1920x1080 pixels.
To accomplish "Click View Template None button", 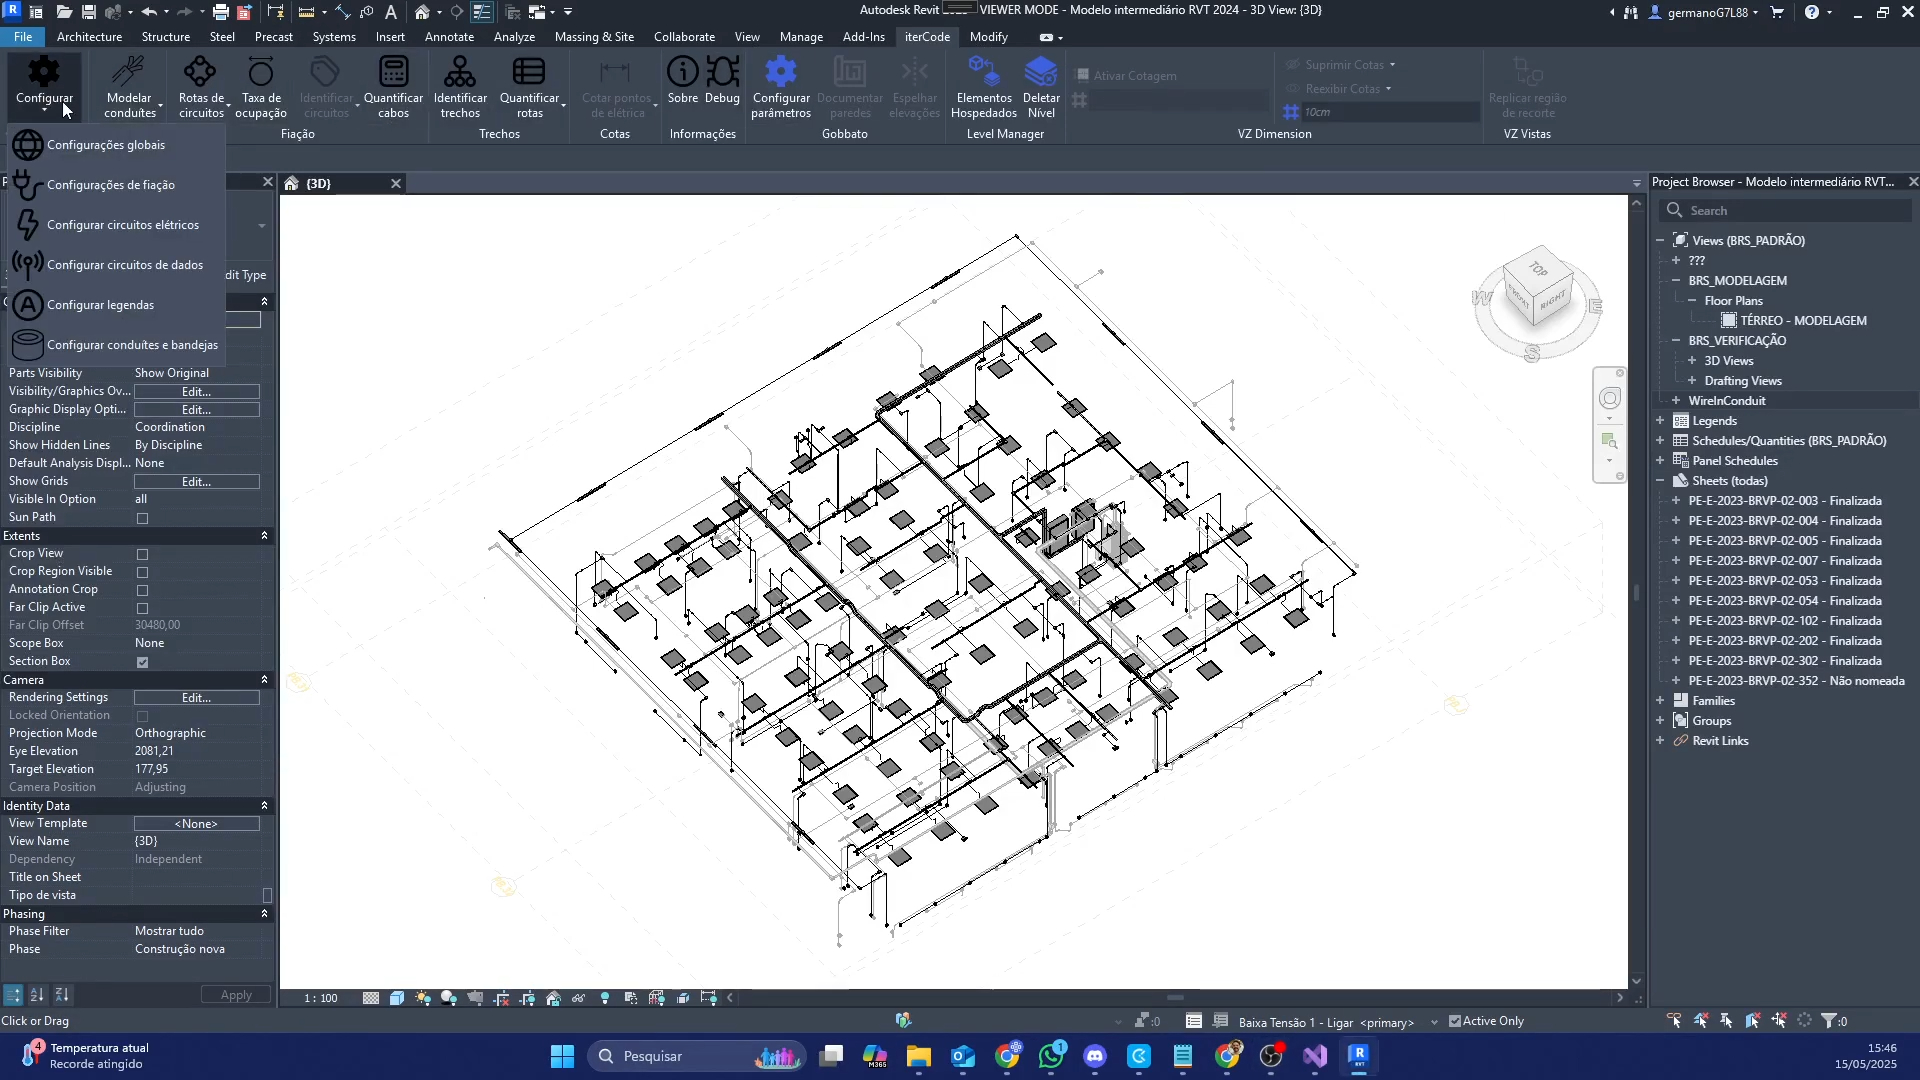I will coord(196,824).
